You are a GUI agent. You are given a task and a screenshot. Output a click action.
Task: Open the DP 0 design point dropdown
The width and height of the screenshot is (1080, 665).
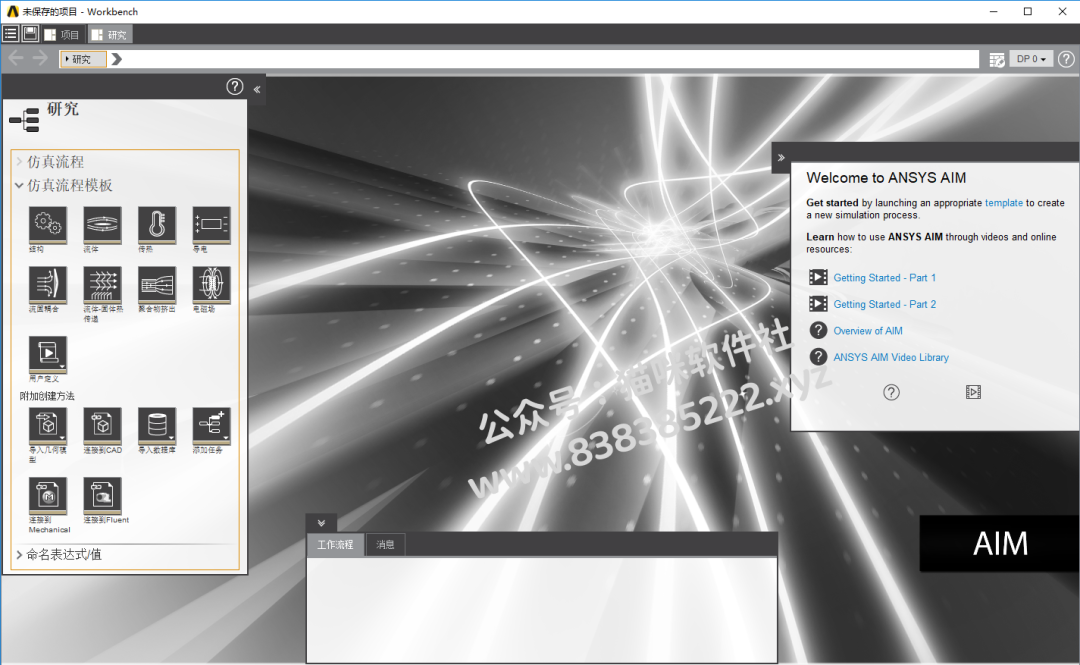pos(1031,59)
